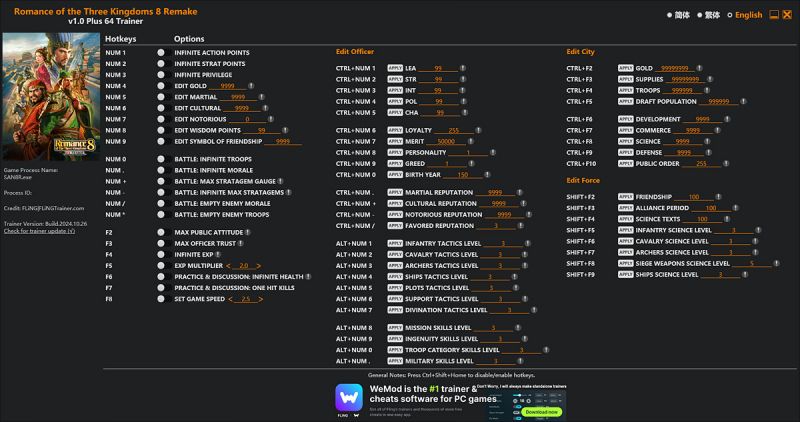Toggle Infinite Action Points on
This screenshot has width=800, height=422.
(x=161, y=53)
